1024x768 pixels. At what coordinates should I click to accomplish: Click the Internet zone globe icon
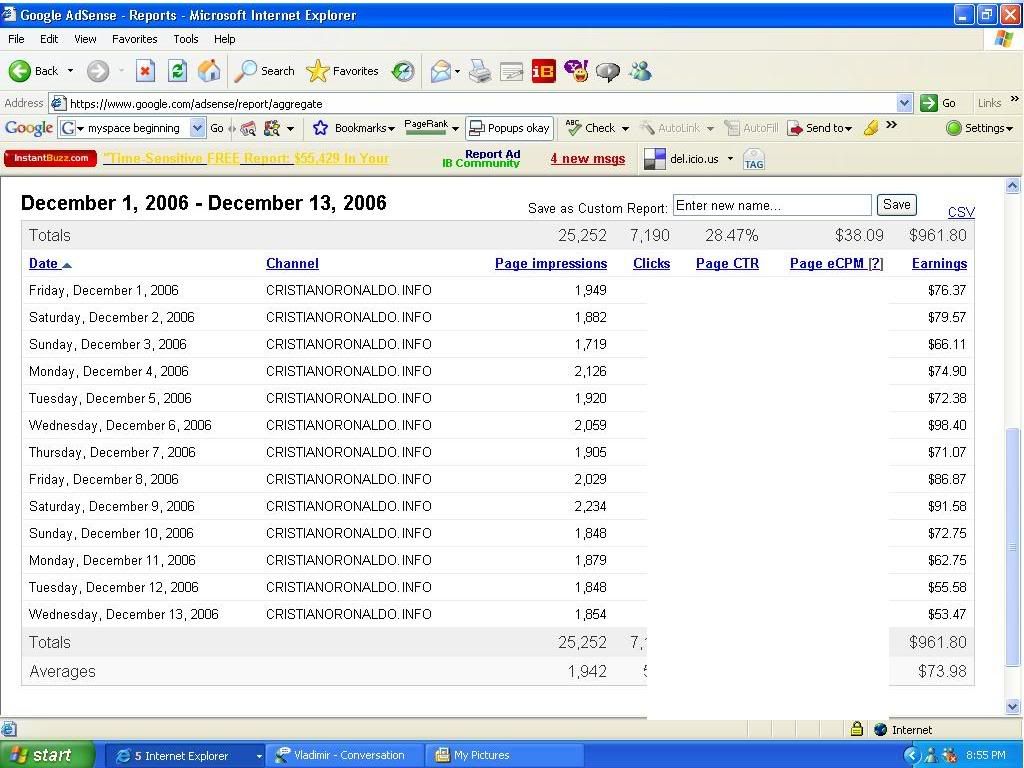pos(880,729)
